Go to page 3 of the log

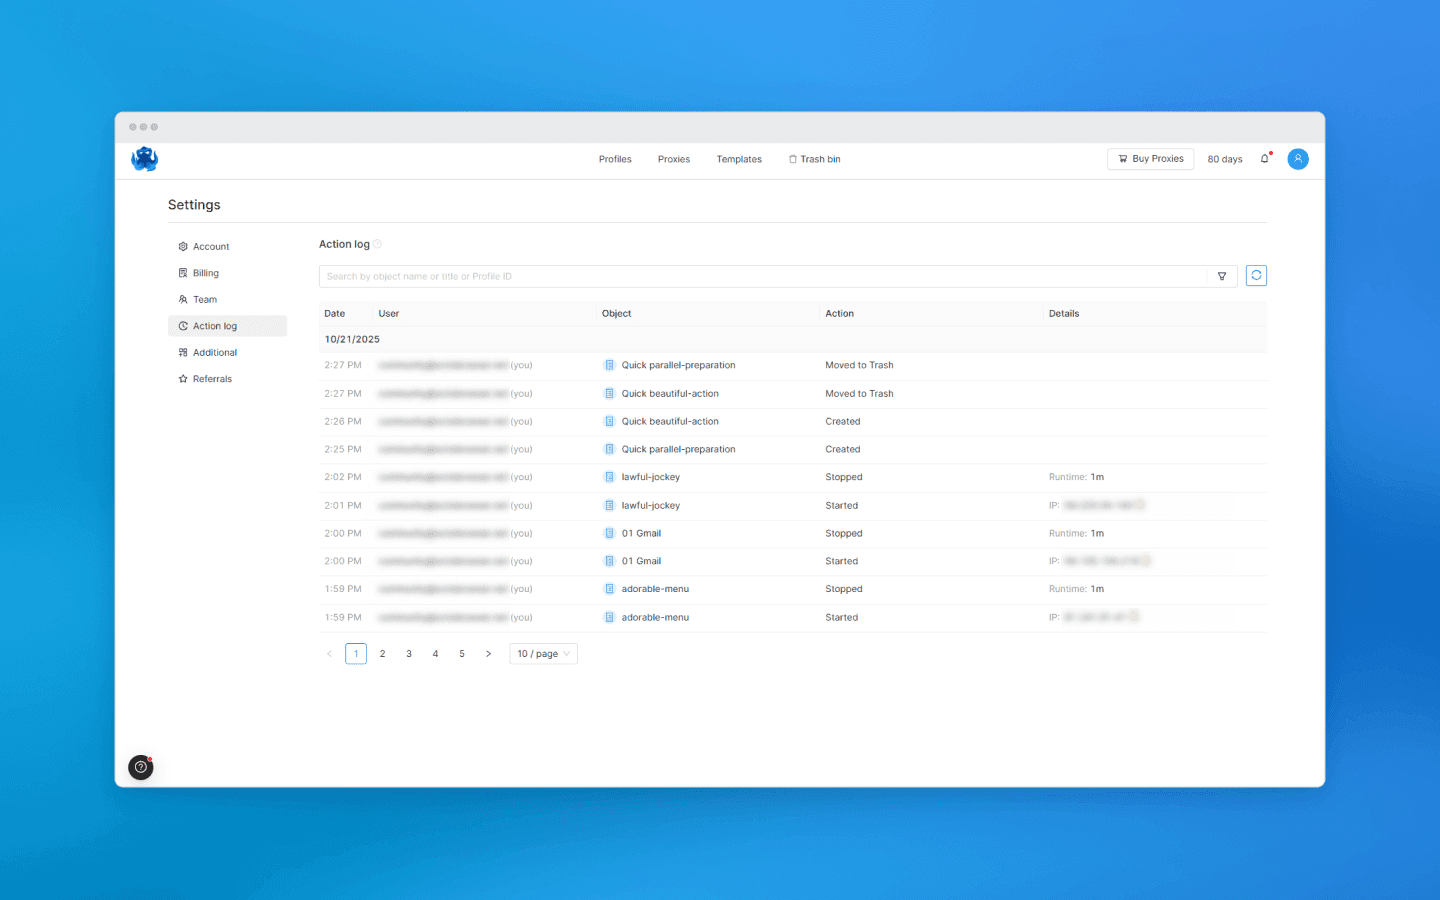(x=409, y=654)
